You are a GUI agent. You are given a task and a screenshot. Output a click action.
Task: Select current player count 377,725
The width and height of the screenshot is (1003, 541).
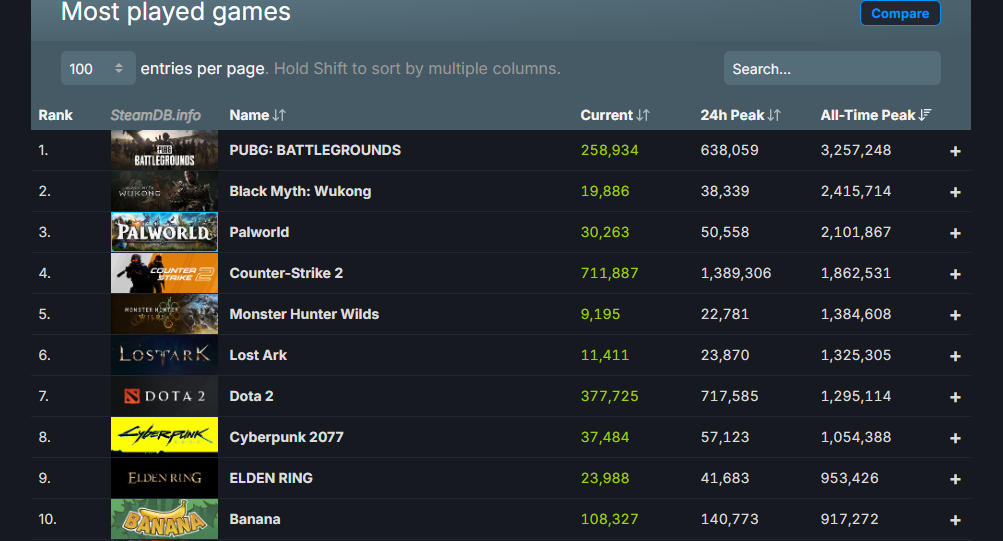point(609,396)
